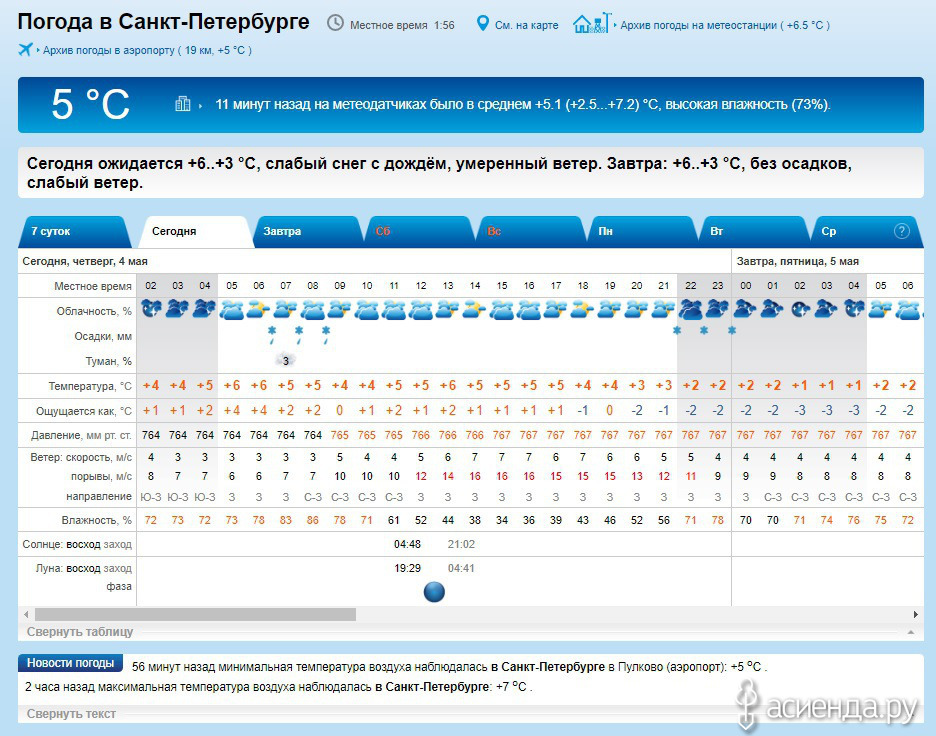Click the cloudiness icon for hour 02 today
The width and height of the screenshot is (936, 736).
(x=151, y=309)
